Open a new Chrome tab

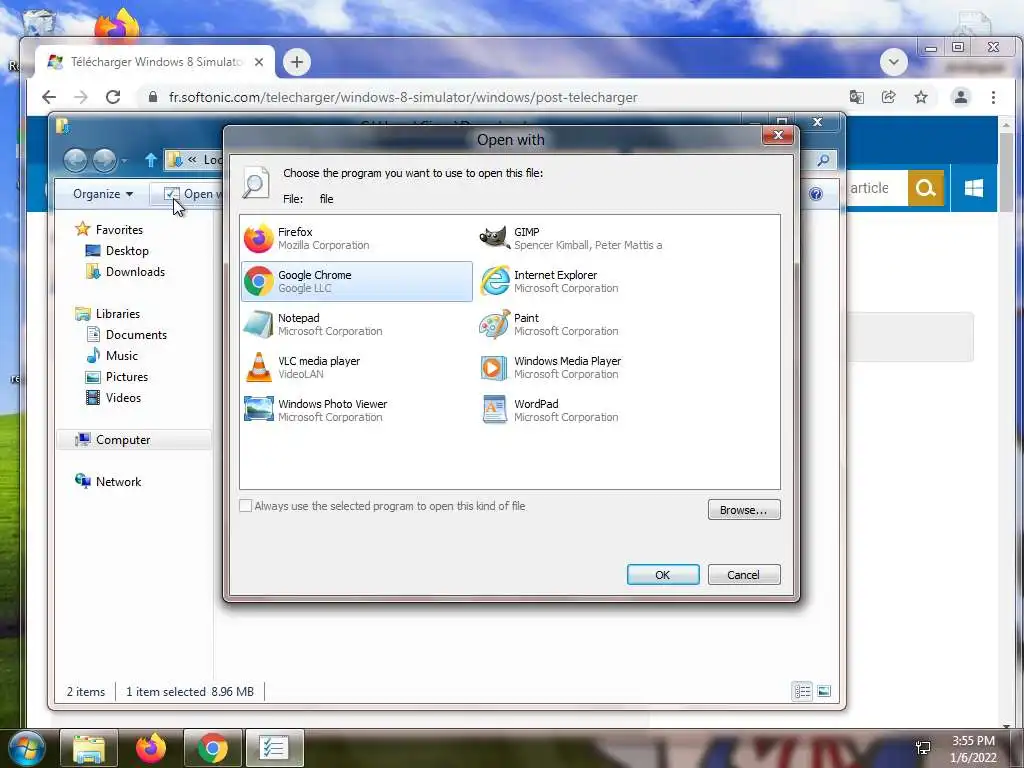(297, 62)
